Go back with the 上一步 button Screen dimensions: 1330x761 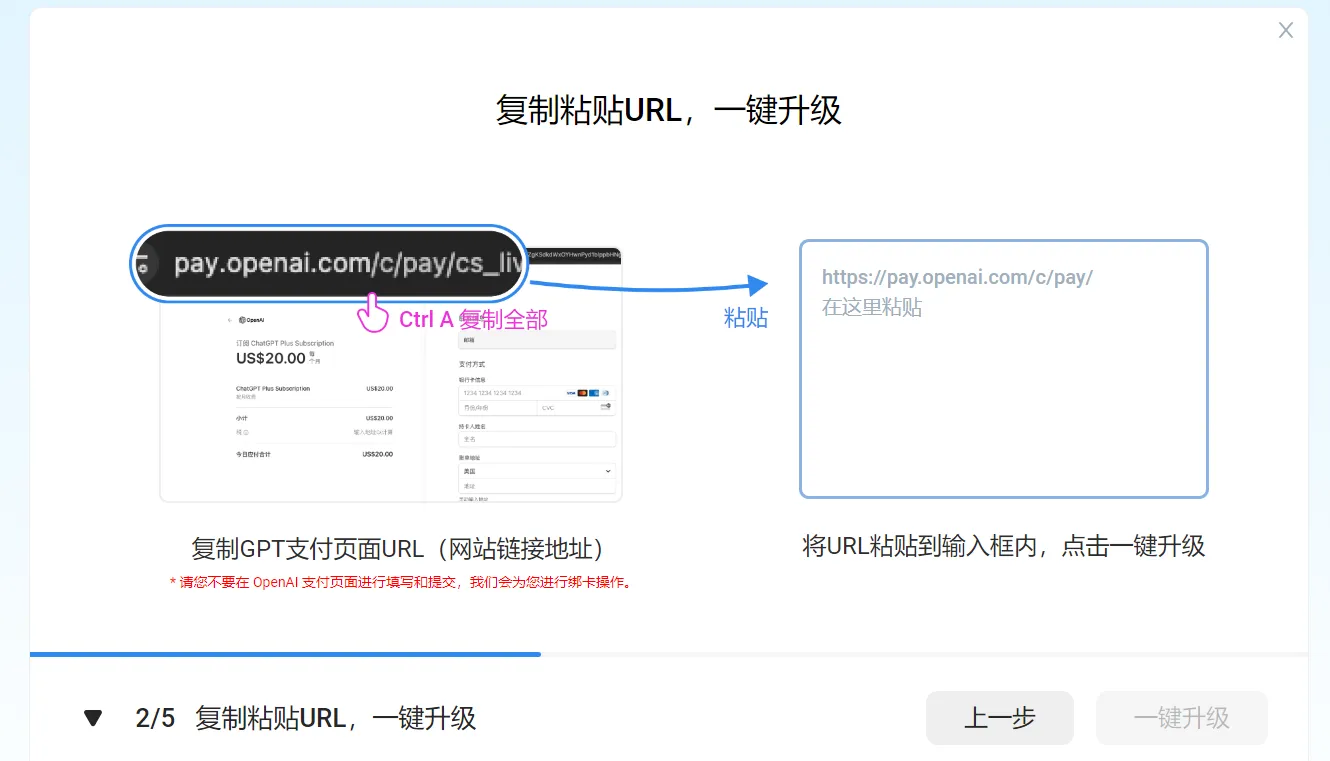click(1000, 718)
